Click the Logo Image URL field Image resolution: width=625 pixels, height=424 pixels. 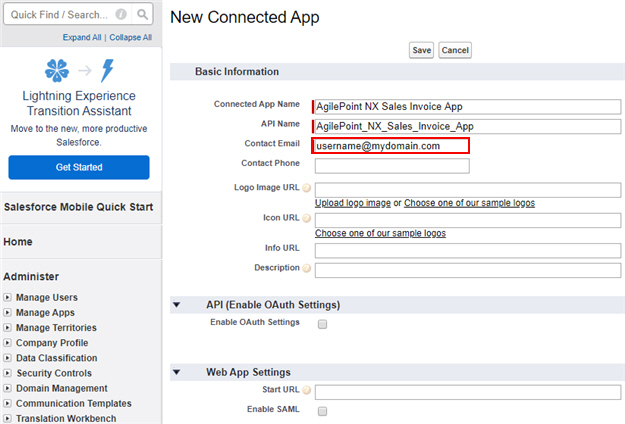(x=468, y=190)
